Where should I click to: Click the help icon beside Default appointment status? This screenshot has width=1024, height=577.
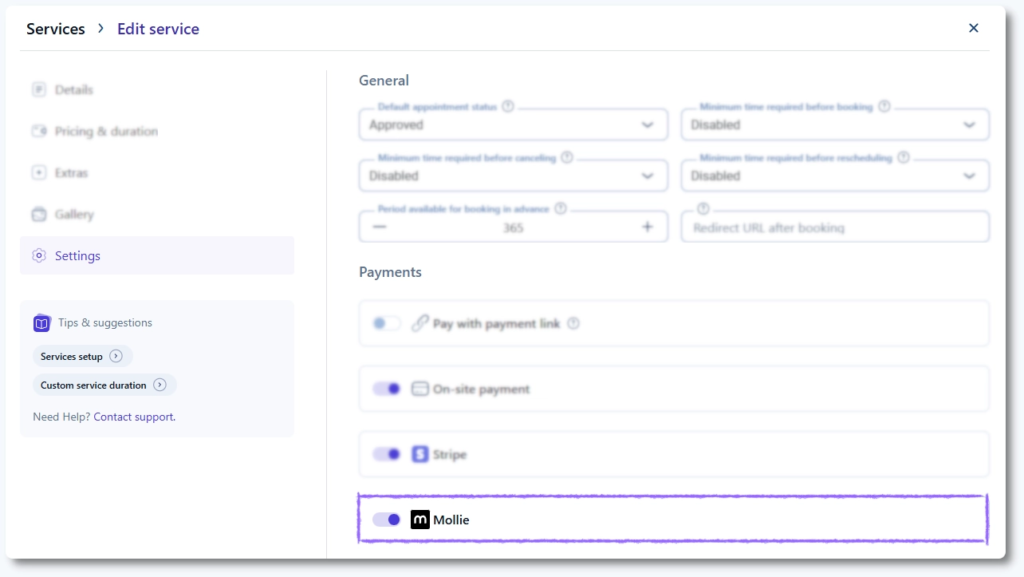coord(508,107)
